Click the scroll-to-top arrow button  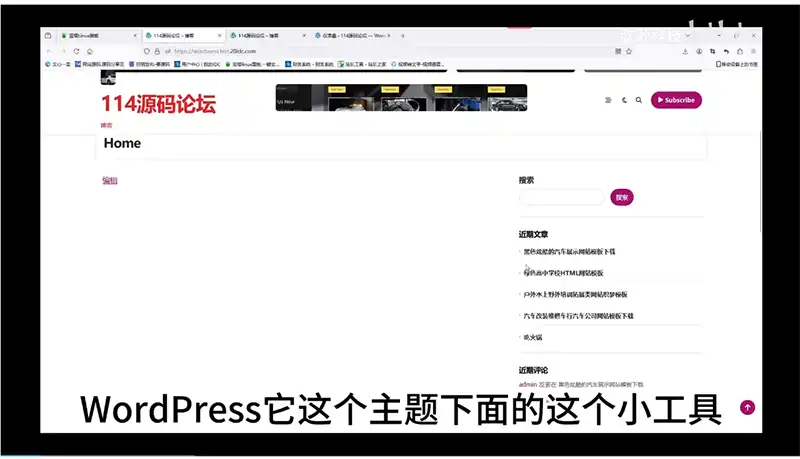[x=746, y=407]
